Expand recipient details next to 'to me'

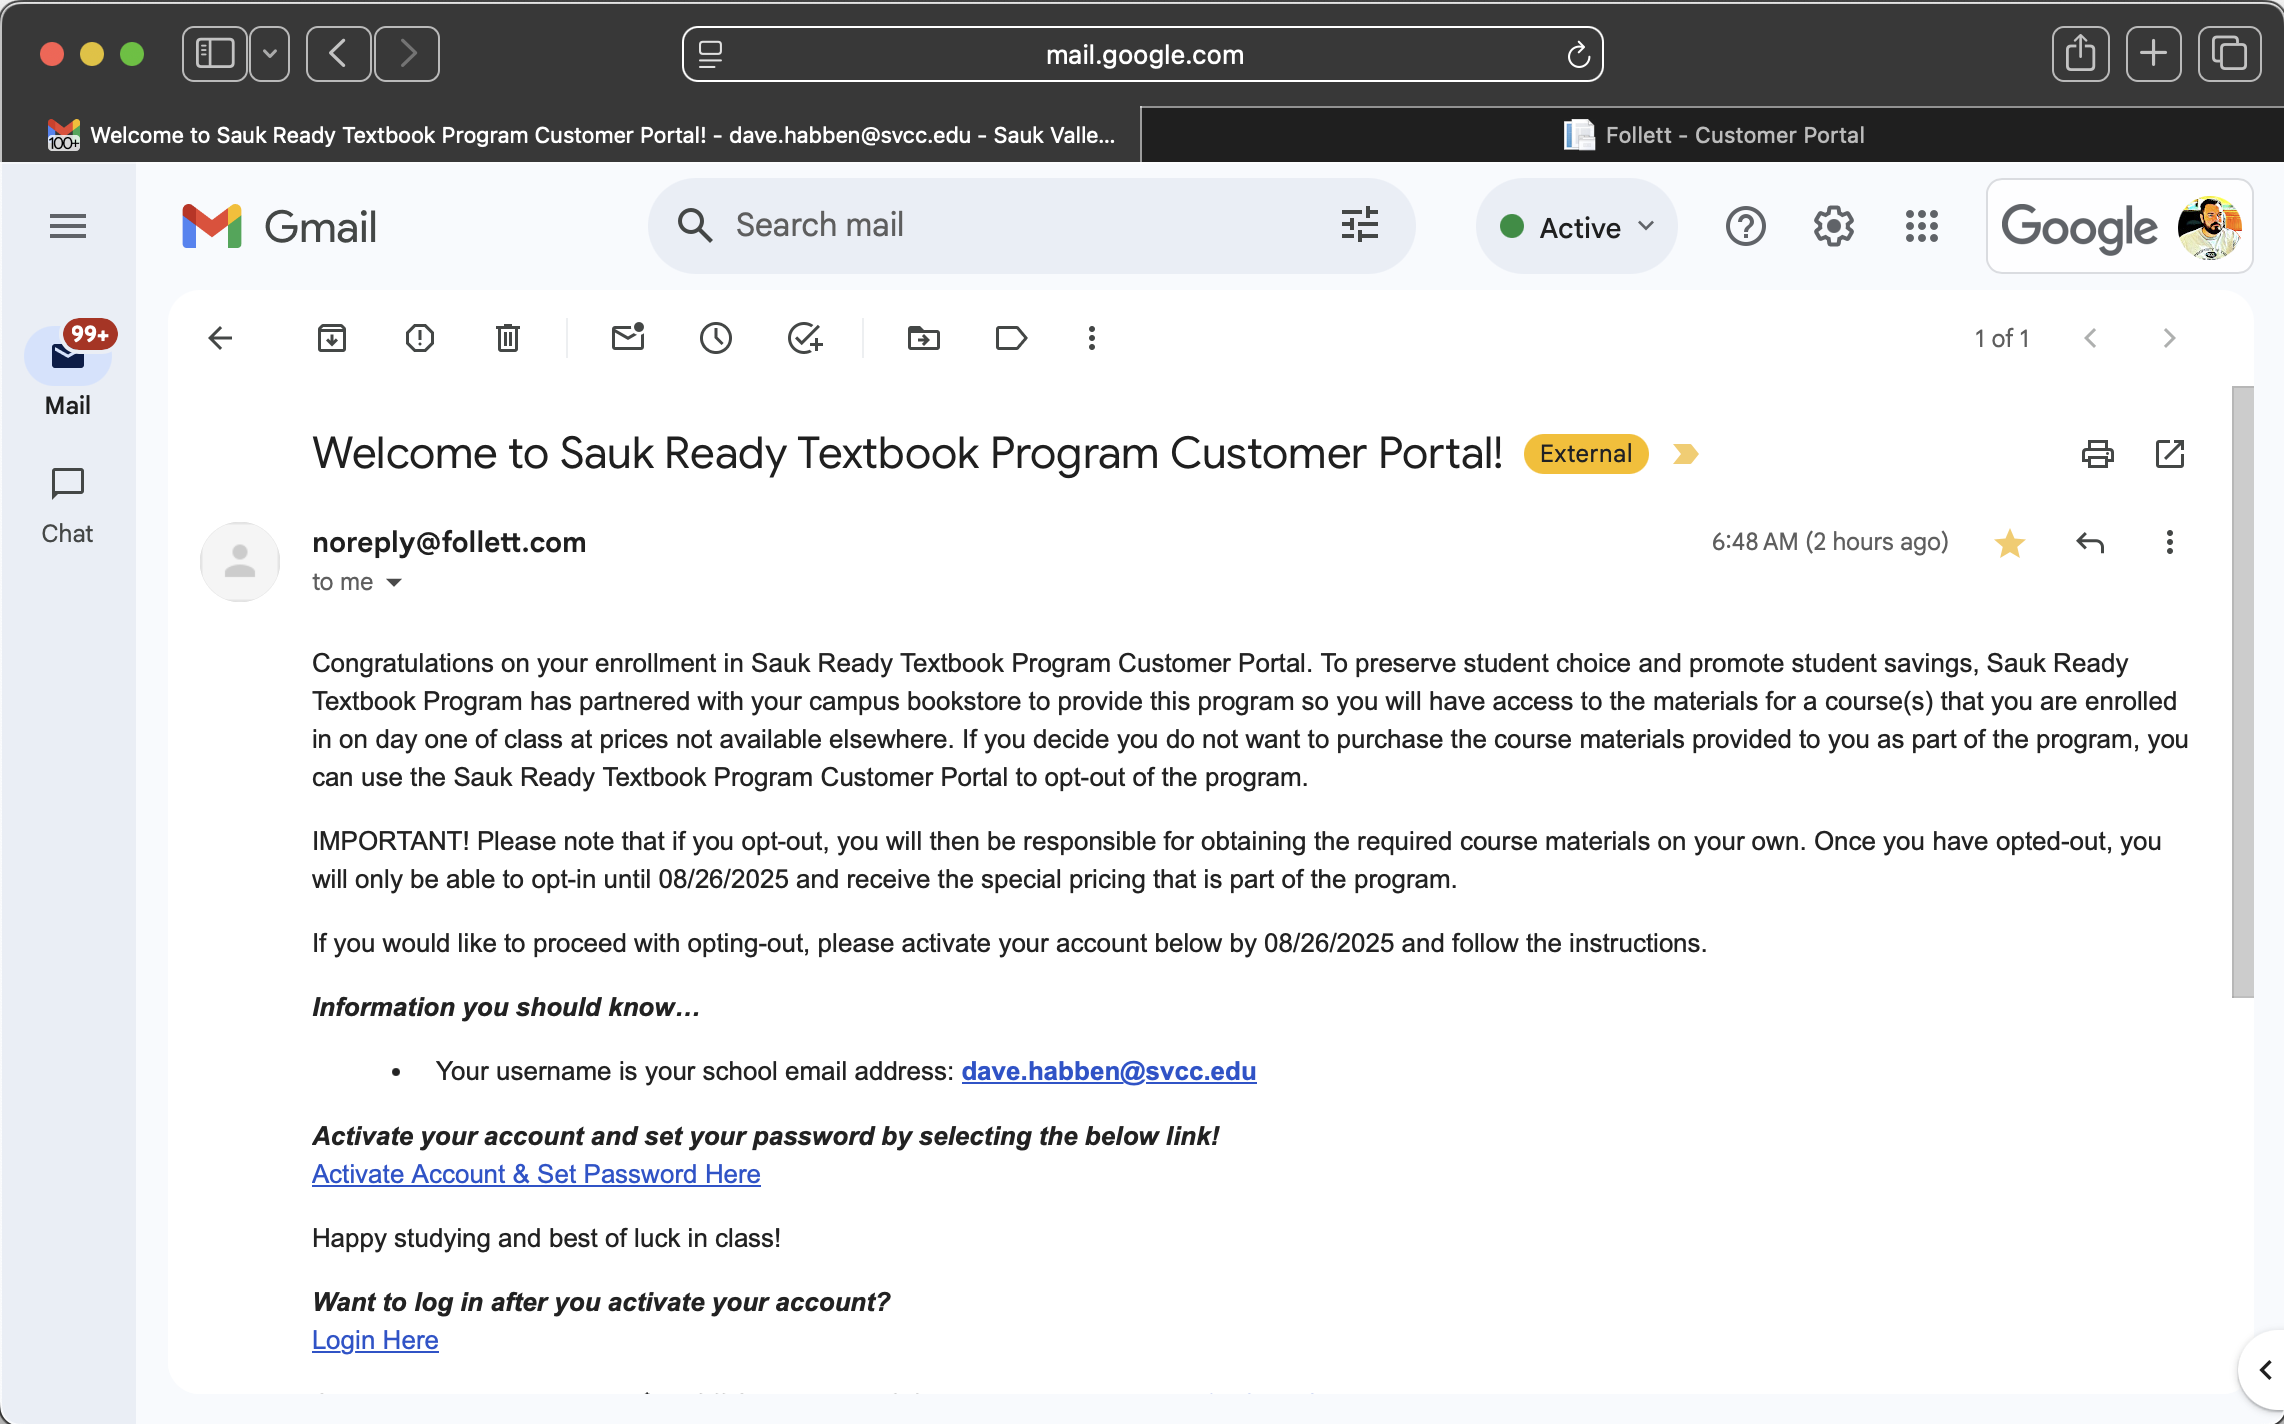point(394,583)
